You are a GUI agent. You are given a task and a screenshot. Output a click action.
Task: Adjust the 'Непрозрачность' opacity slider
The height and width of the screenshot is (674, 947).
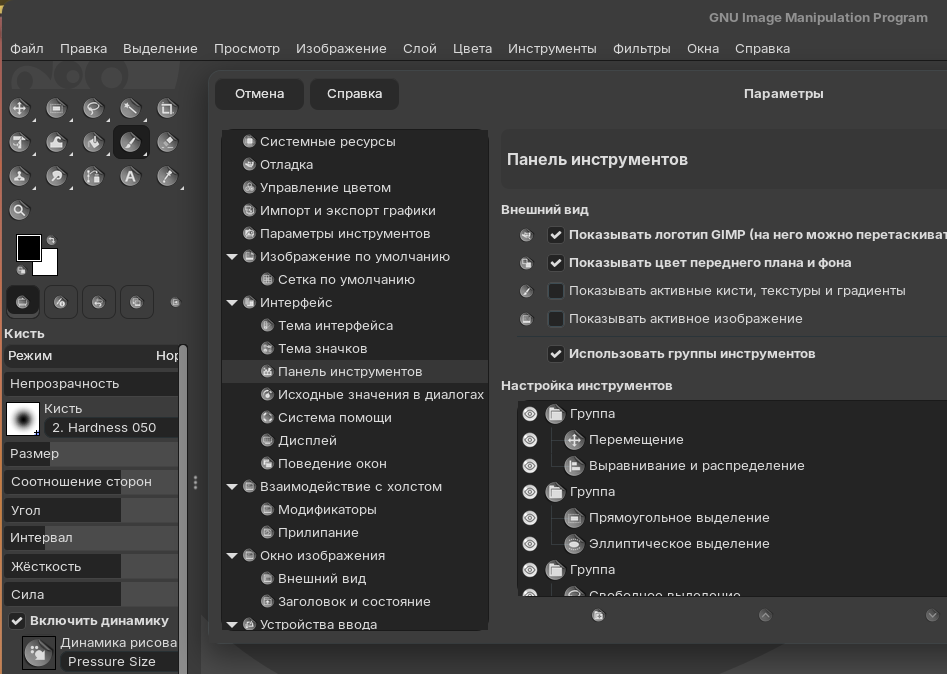(92, 384)
